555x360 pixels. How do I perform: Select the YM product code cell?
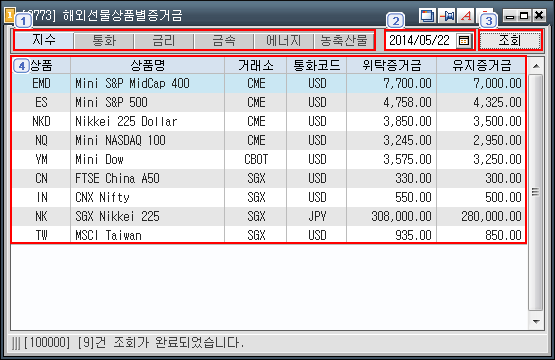[x=41, y=159]
